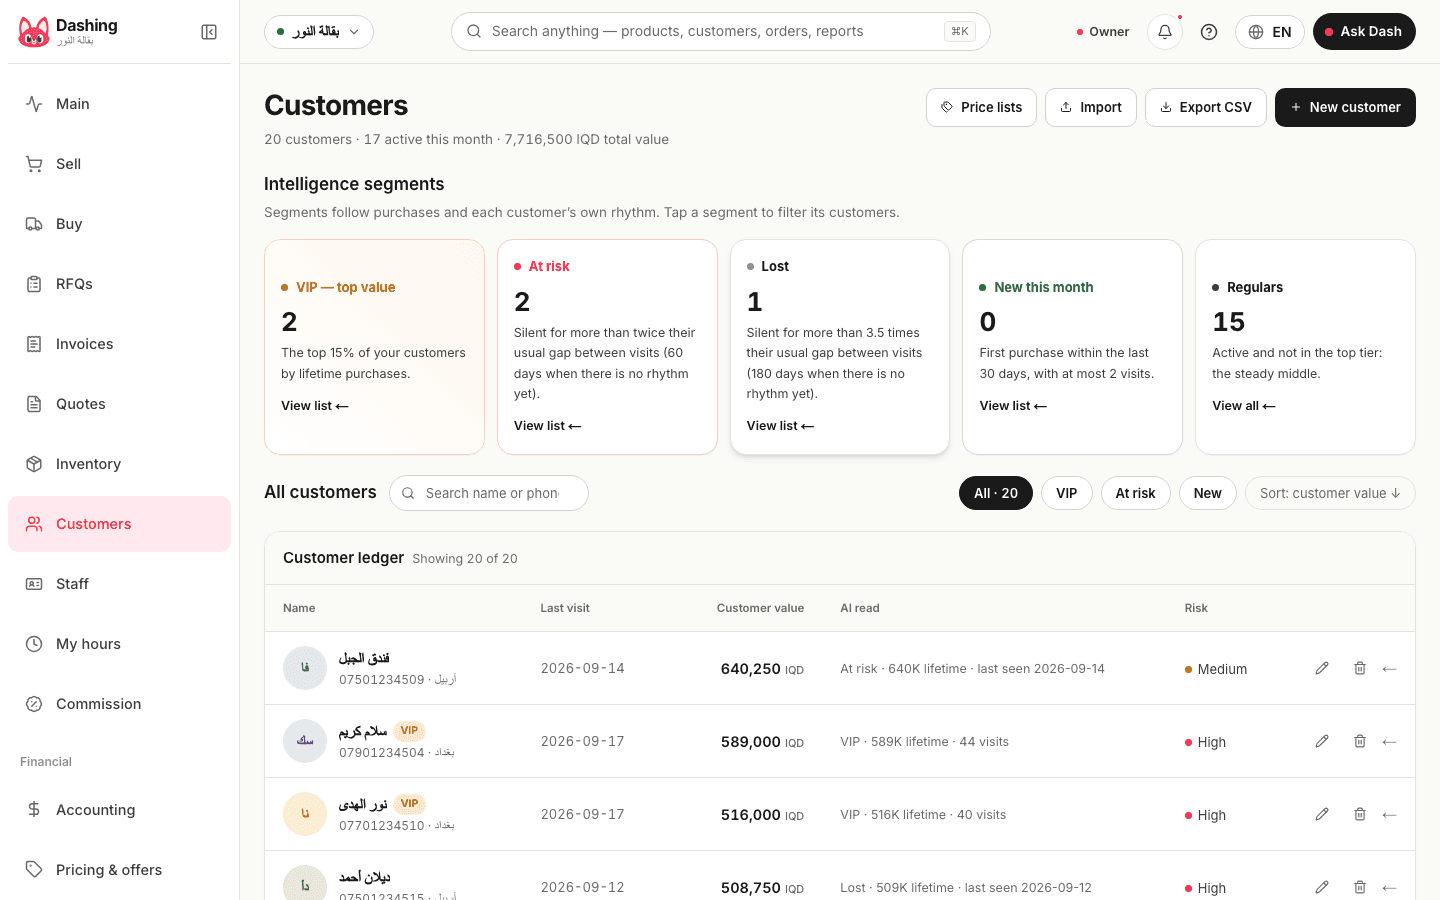Edit the 516,000 IQD customer row
Screen dimensions: 1440x900
[x=1322, y=814]
